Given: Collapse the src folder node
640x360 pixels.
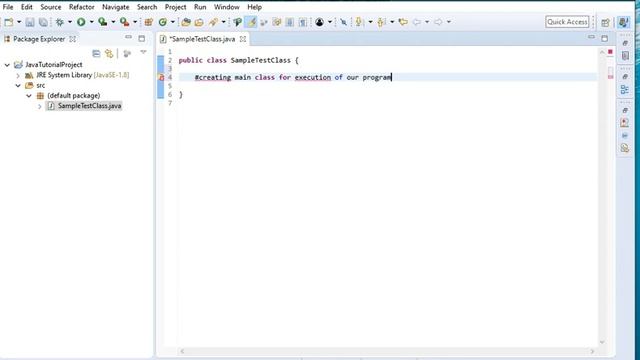Looking at the screenshot, I should pos(18,86).
